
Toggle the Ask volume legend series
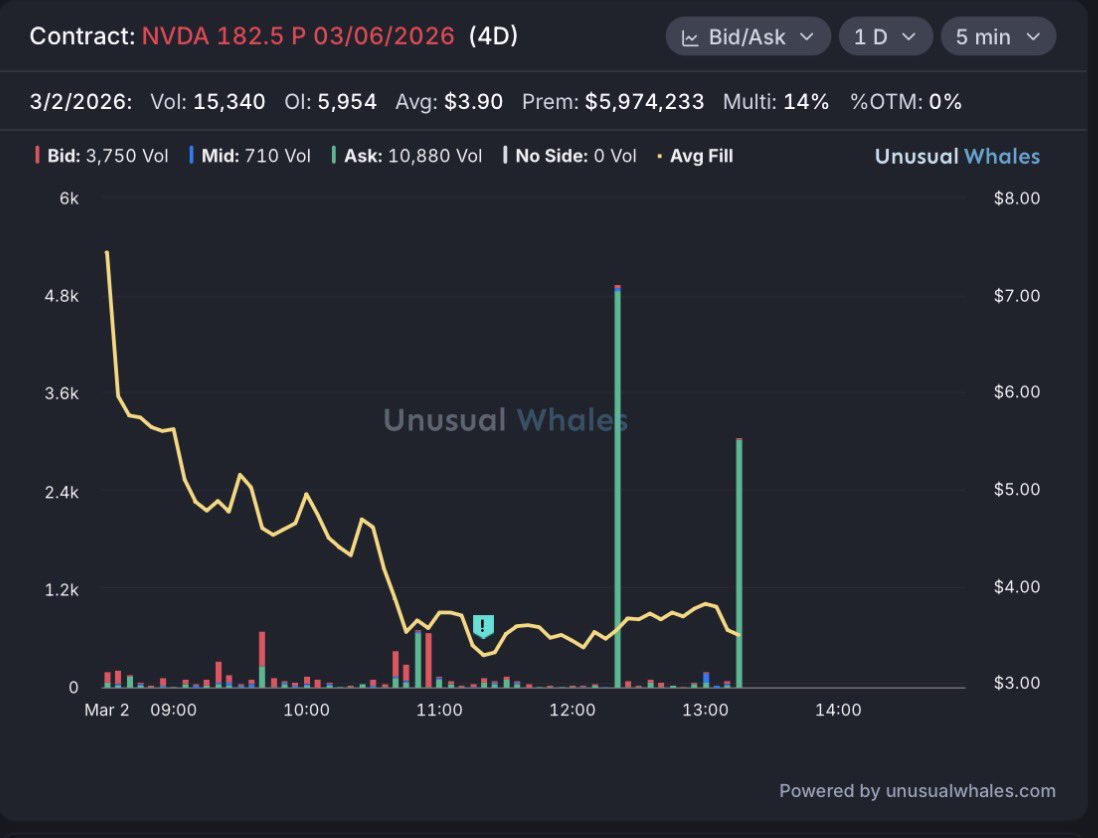click(x=407, y=155)
